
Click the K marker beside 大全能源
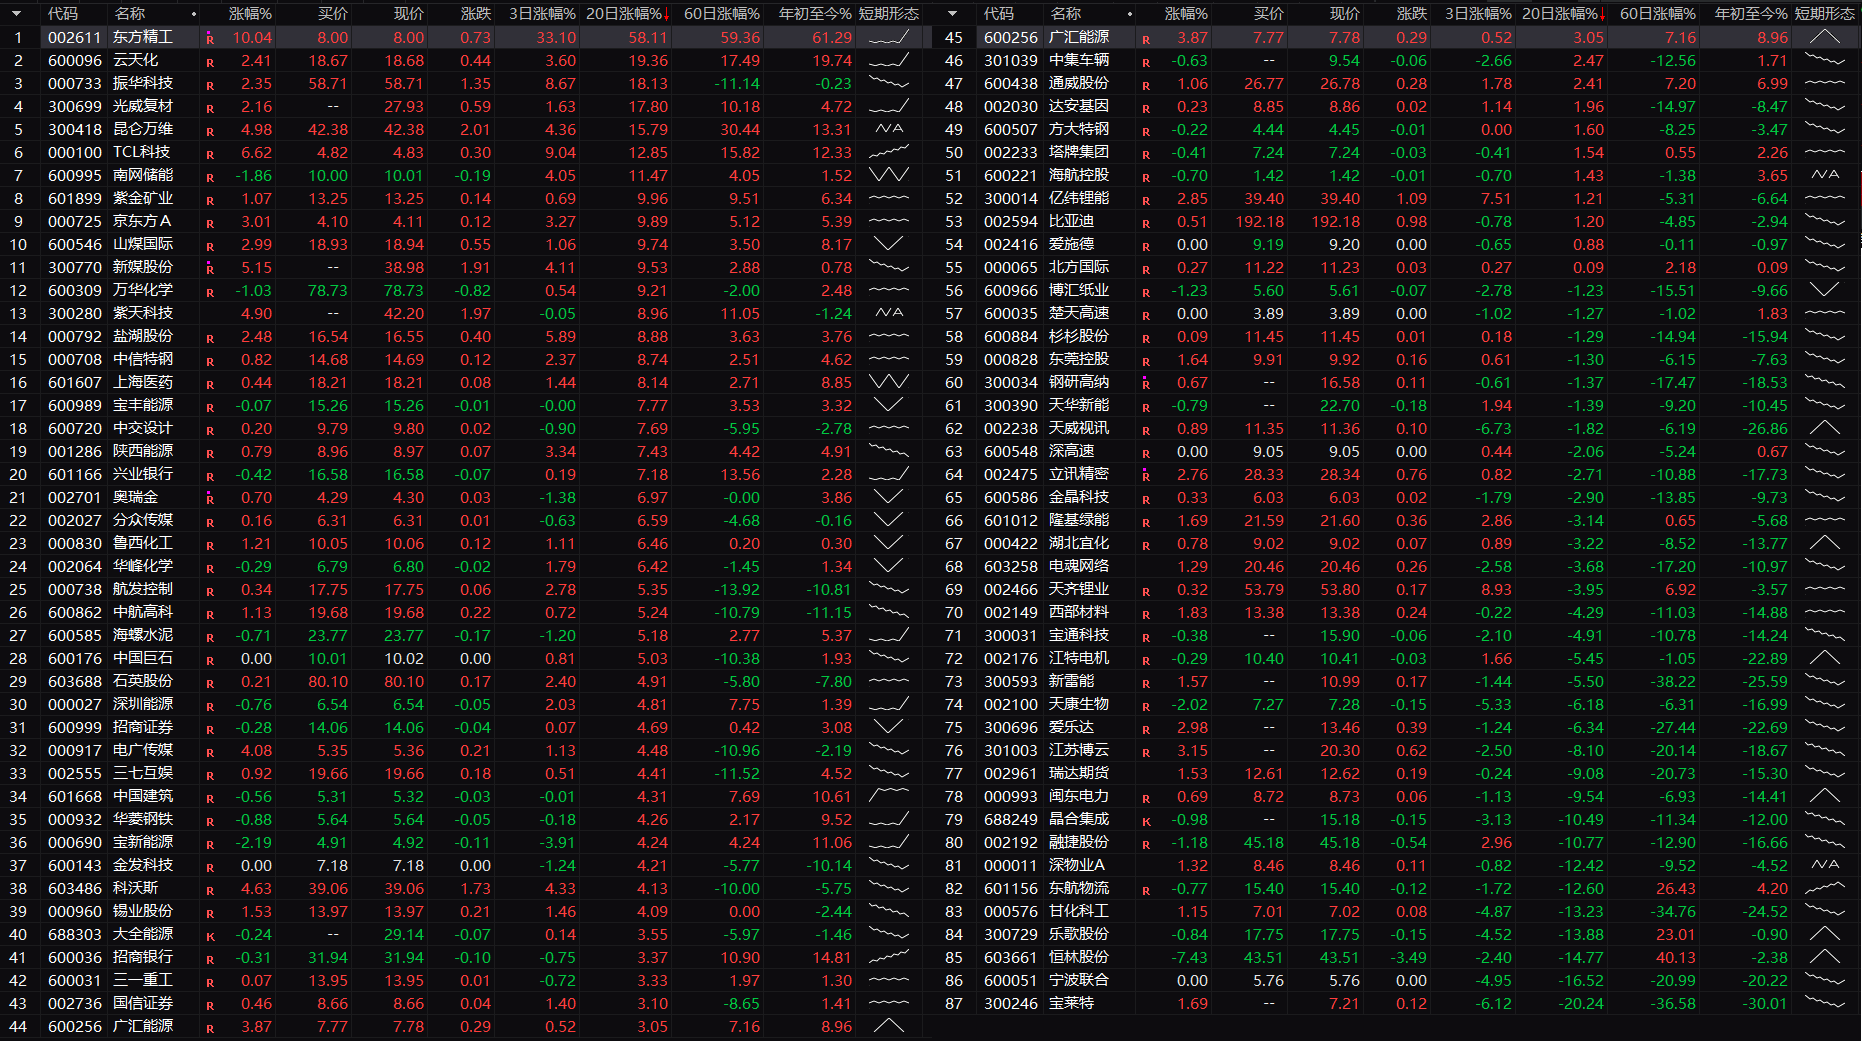click(210, 936)
